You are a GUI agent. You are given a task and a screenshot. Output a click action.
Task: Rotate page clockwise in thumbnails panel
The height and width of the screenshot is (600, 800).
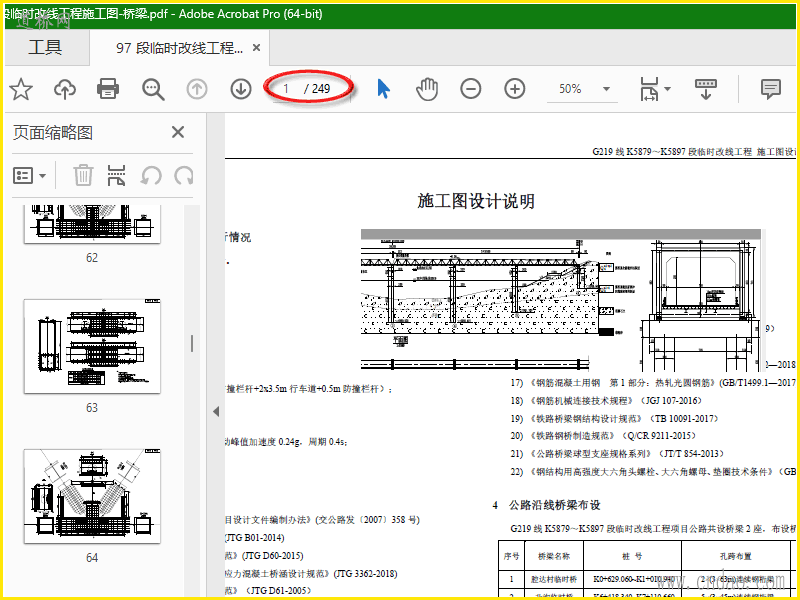(x=184, y=176)
